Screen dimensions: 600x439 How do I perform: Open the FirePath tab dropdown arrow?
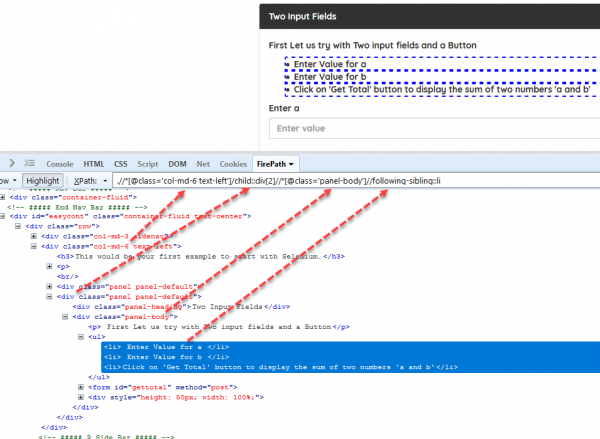click(291, 164)
